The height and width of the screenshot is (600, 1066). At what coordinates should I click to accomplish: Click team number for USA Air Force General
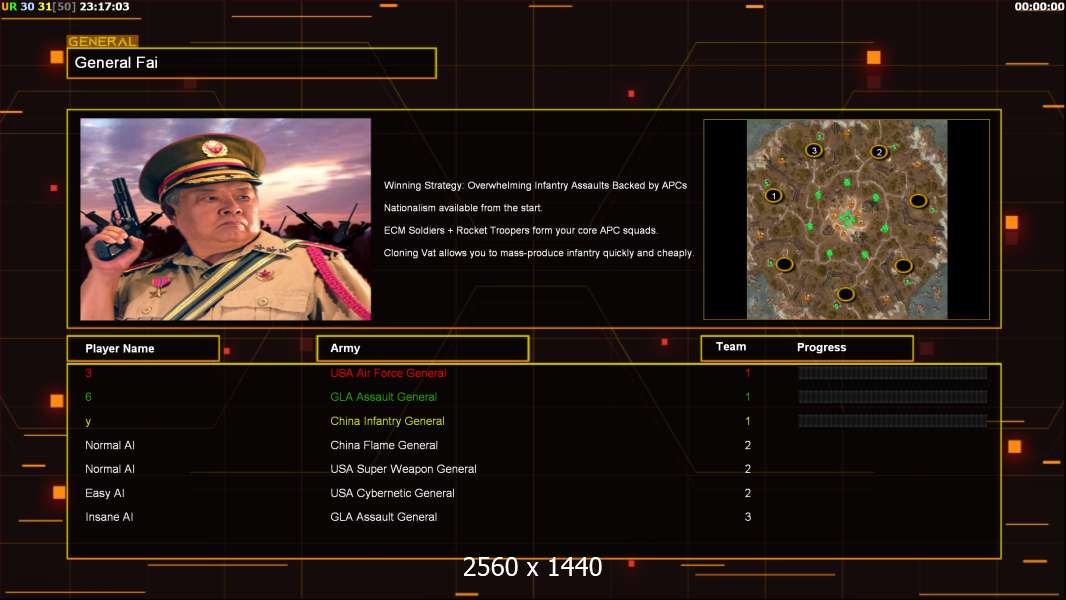pos(748,372)
